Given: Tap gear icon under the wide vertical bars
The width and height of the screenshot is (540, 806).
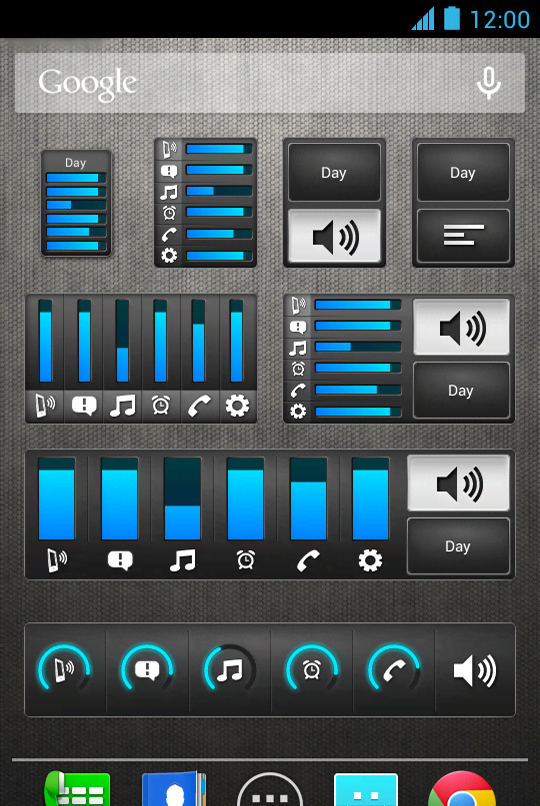Looking at the screenshot, I should pos(370,560).
